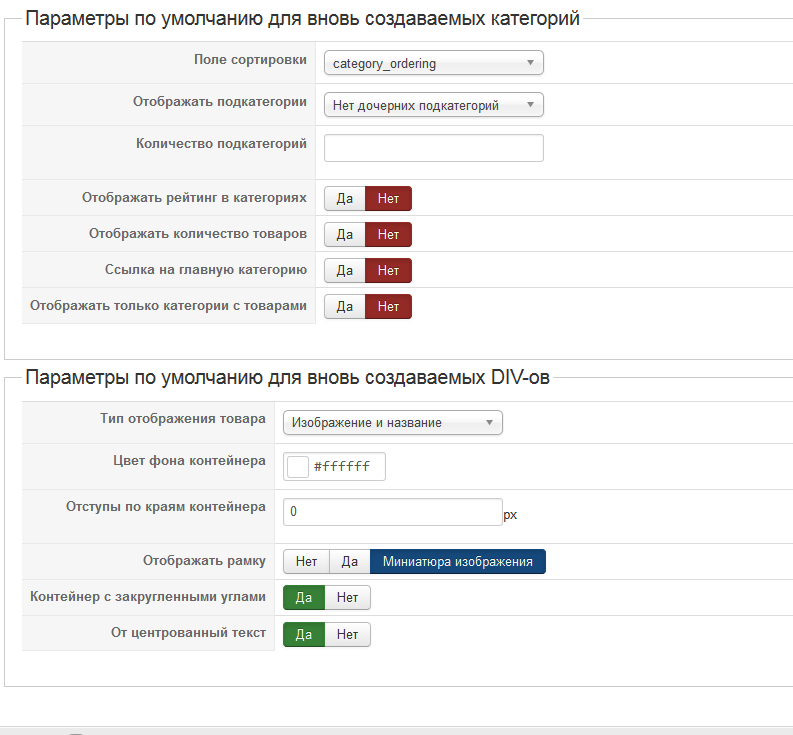Select 'Нет' for 'Отображать рейтинг в категориях'
This screenshot has width=793, height=735.
(x=388, y=199)
